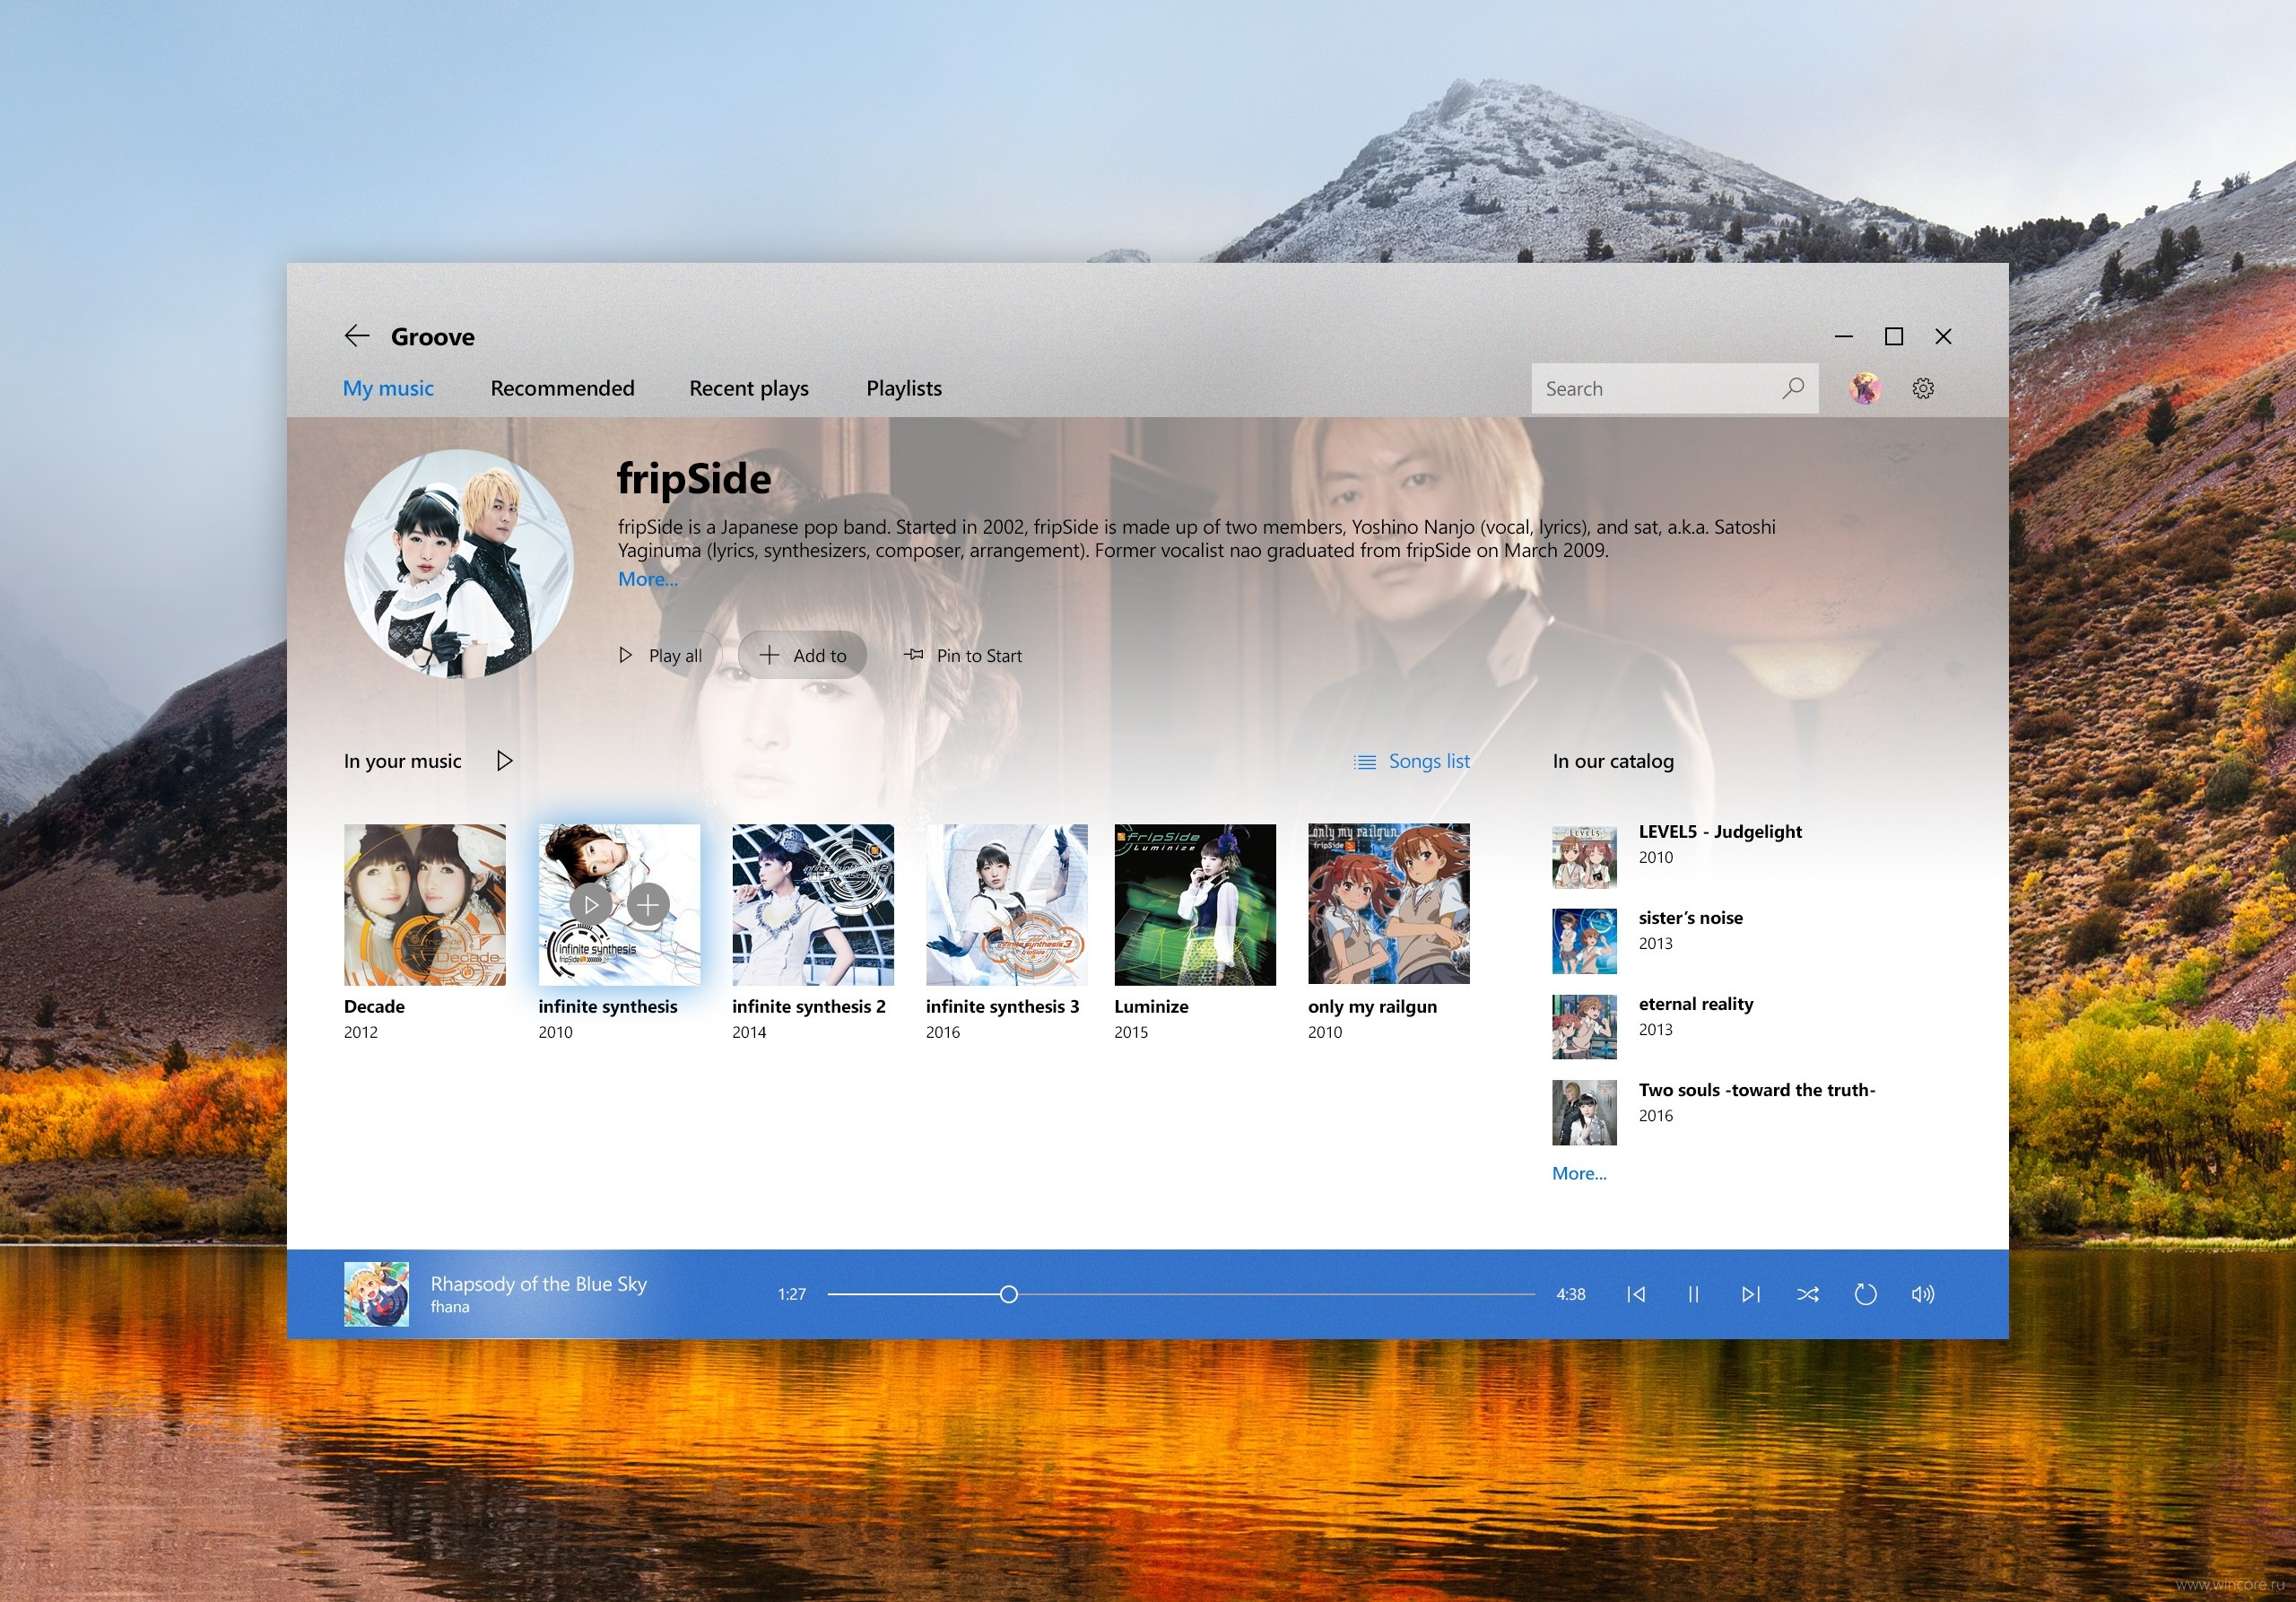
Task: Open the Recent plays tab
Action: pyautogui.click(x=749, y=388)
